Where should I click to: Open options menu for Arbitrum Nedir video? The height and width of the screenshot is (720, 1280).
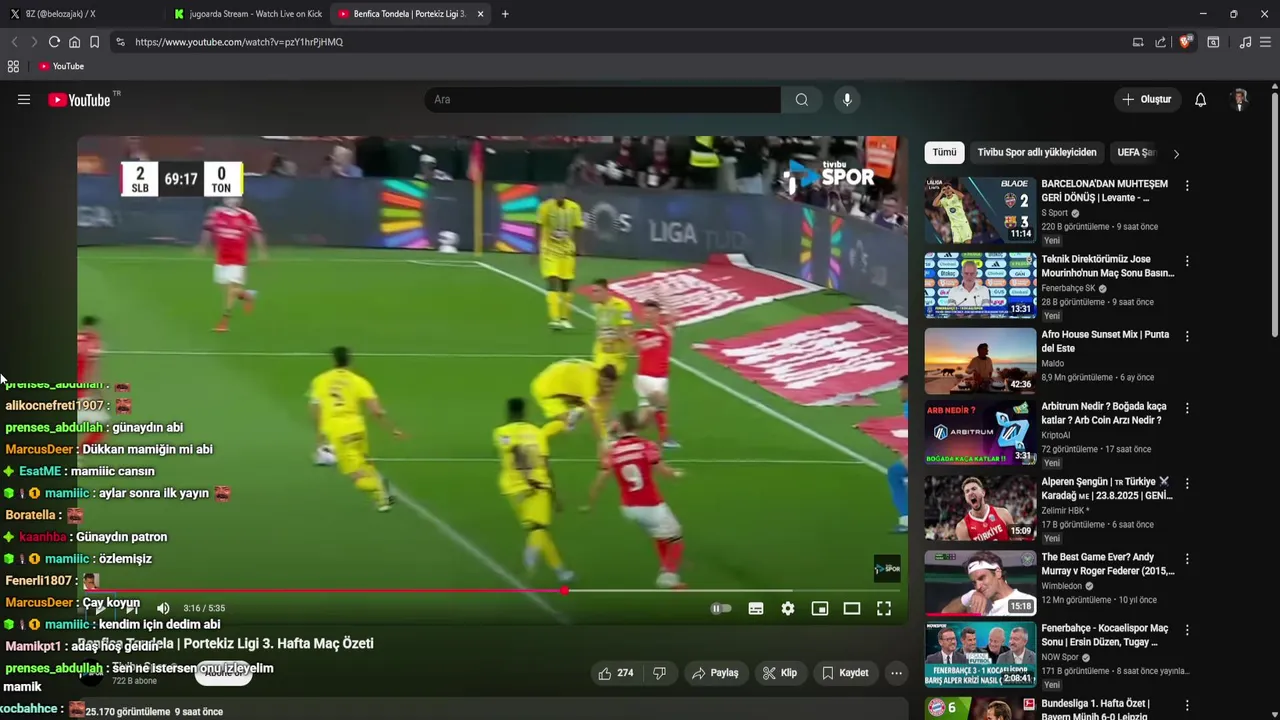pos(1187,408)
